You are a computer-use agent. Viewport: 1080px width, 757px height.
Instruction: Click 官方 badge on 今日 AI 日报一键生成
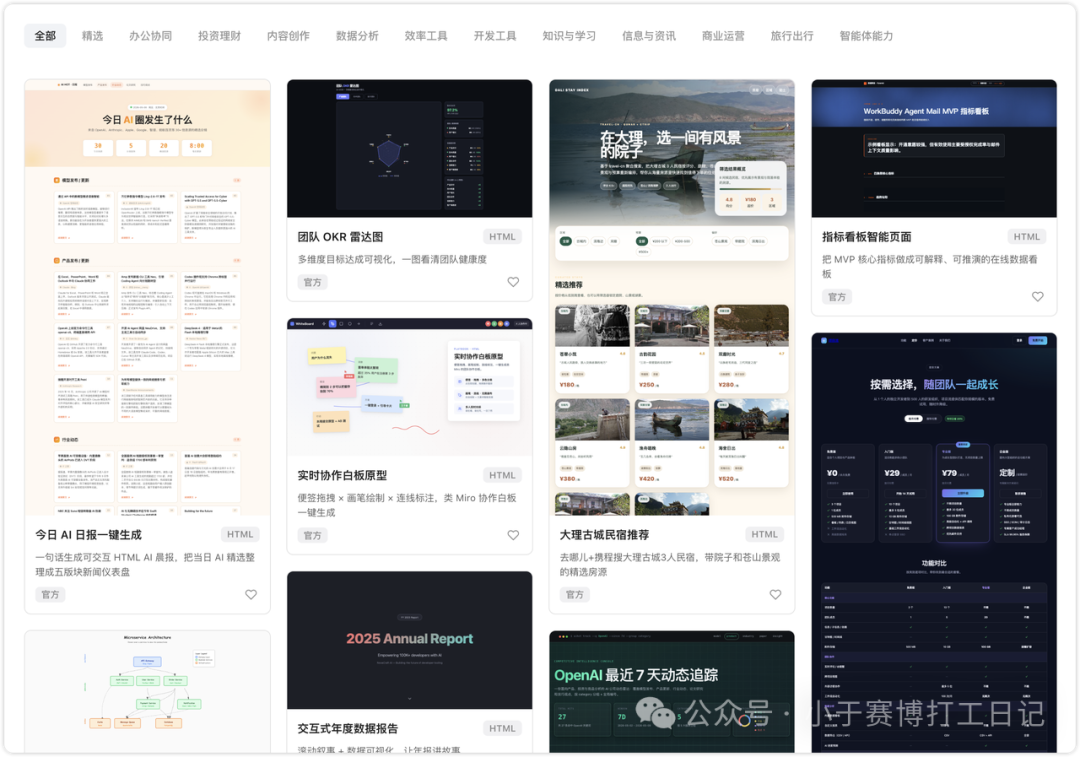50,594
